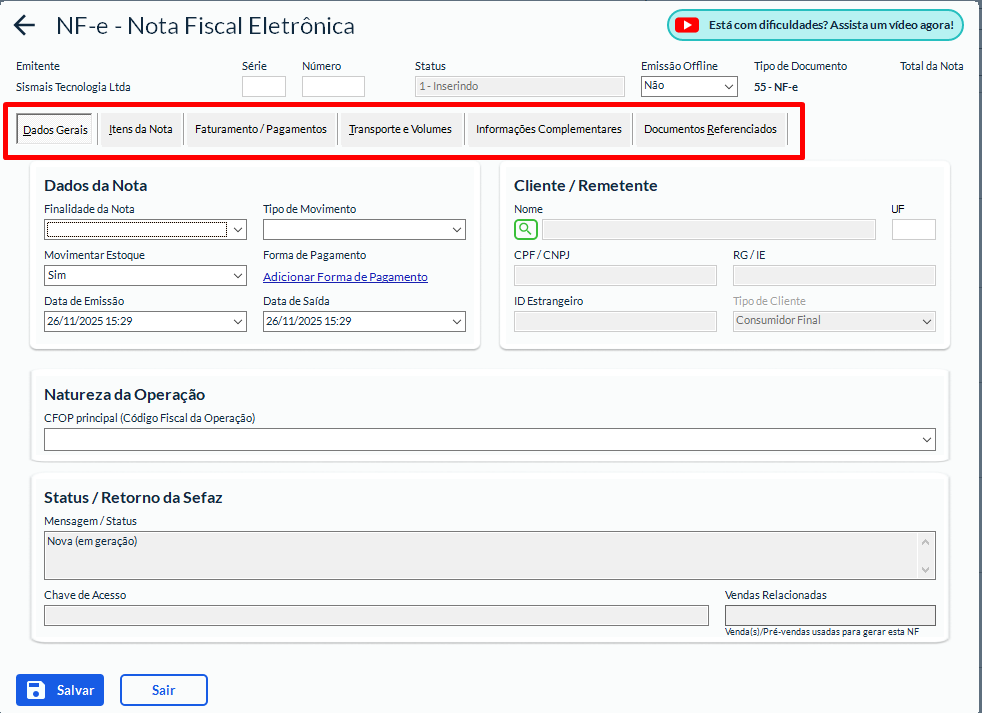Select the Informações Complementares tab
Viewport: 982px width, 713px height.
(x=548, y=129)
